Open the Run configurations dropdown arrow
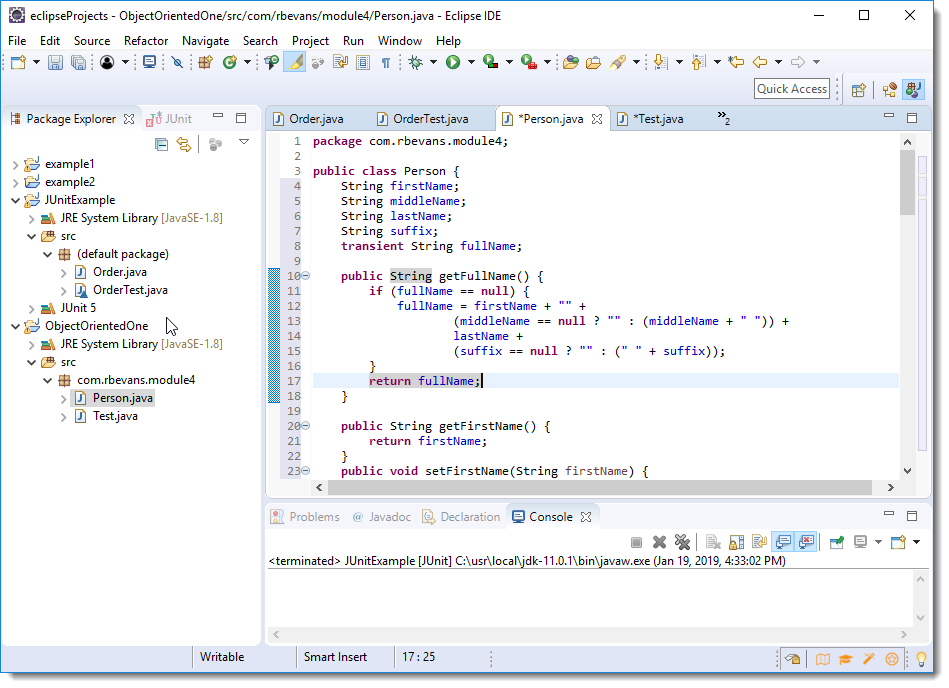This screenshot has height=688, width=949. pos(471,62)
